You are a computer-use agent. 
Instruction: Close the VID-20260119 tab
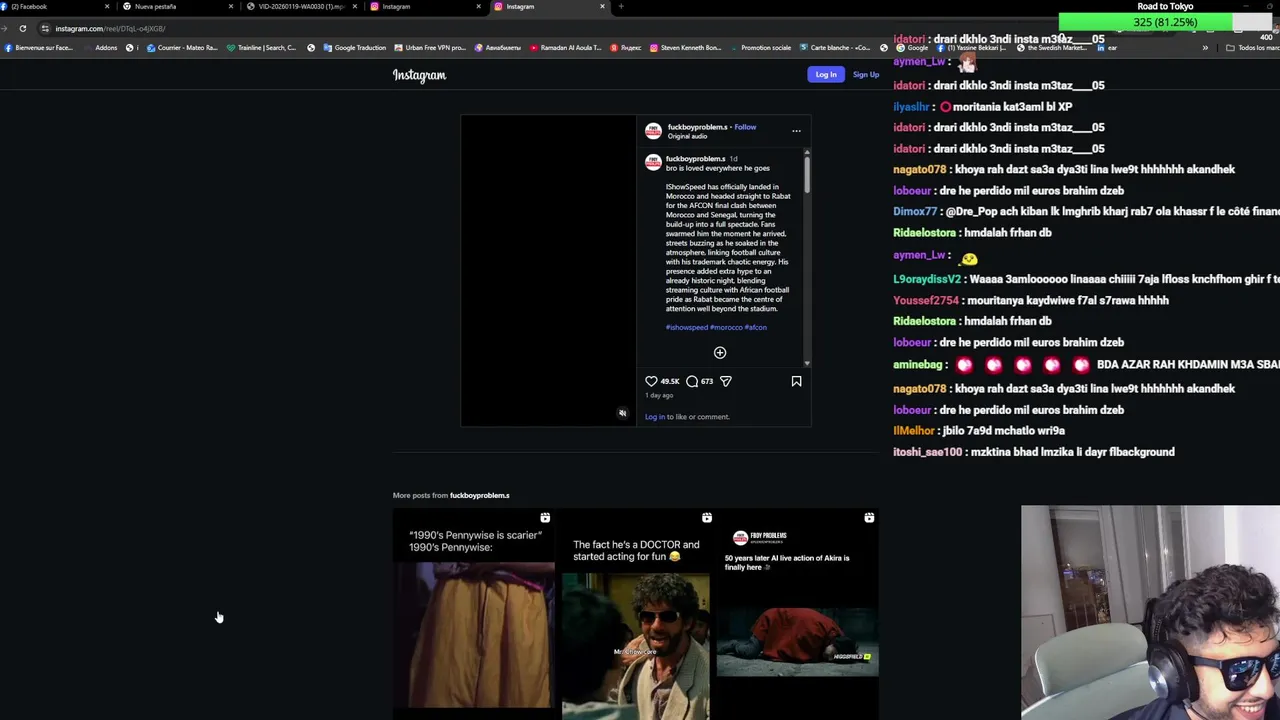(354, 6)
